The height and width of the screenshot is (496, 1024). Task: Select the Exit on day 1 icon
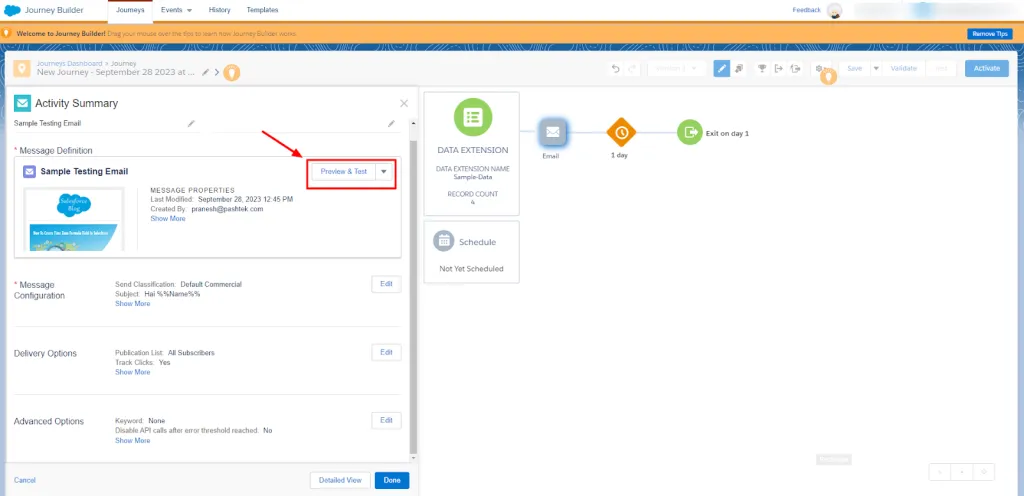[x=690, y=132]
